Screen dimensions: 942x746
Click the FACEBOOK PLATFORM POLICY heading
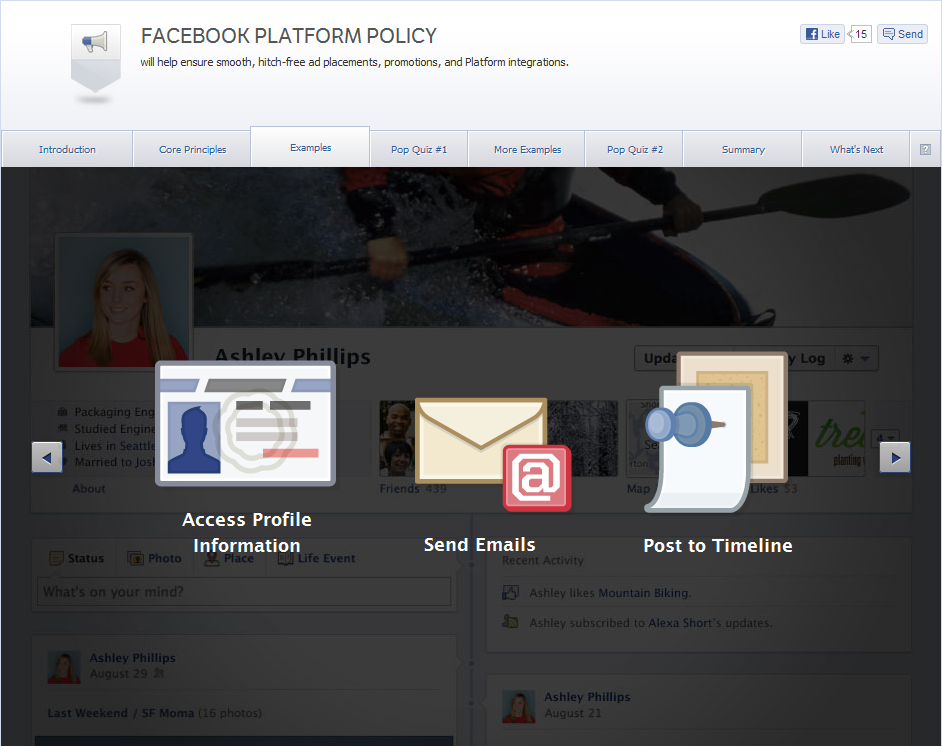pyautogui.click(x=289, y=36)
